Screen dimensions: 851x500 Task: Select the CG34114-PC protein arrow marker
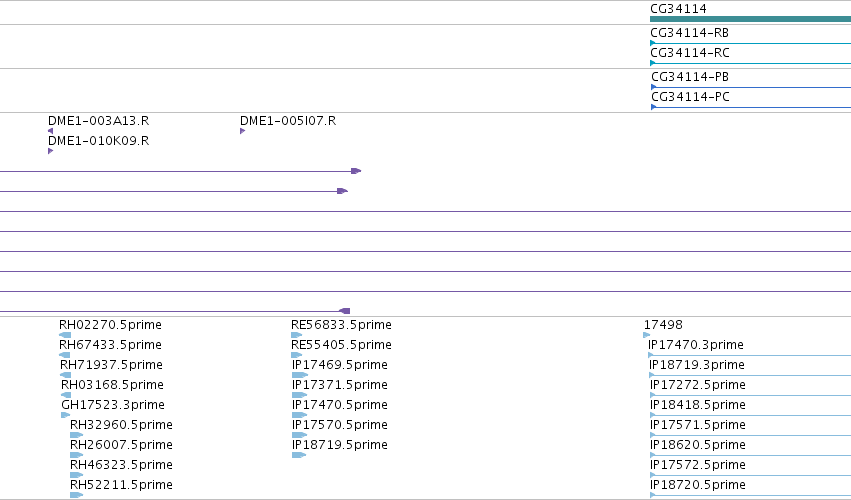click(653, 107)
